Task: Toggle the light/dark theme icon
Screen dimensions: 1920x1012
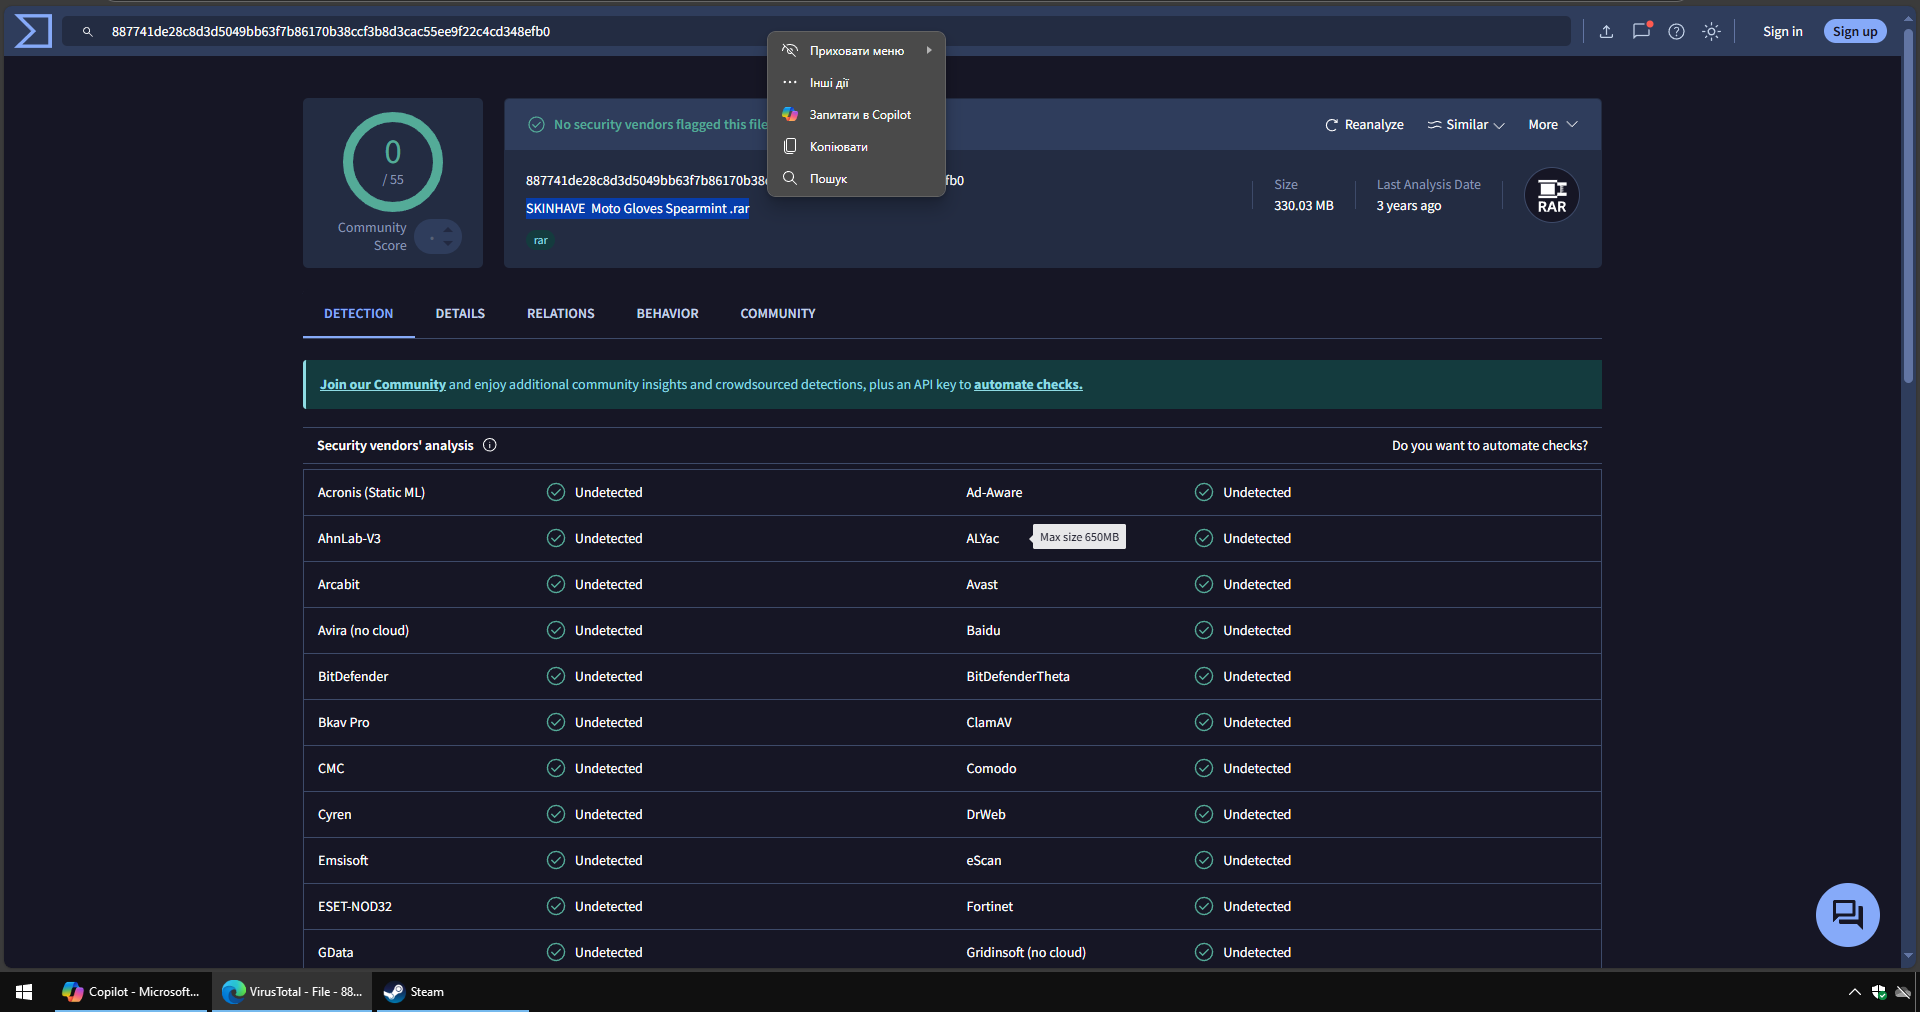Action: (x=1711, y=32)
